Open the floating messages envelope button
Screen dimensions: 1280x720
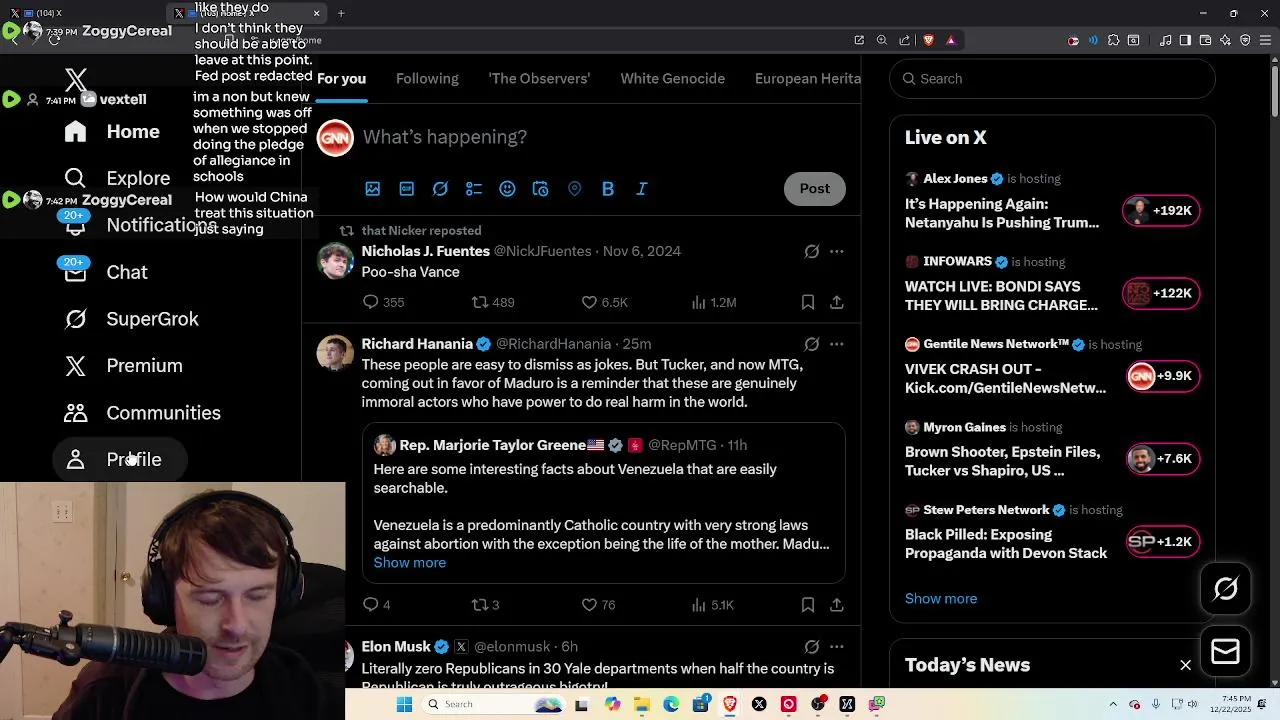click(1225, 652)
